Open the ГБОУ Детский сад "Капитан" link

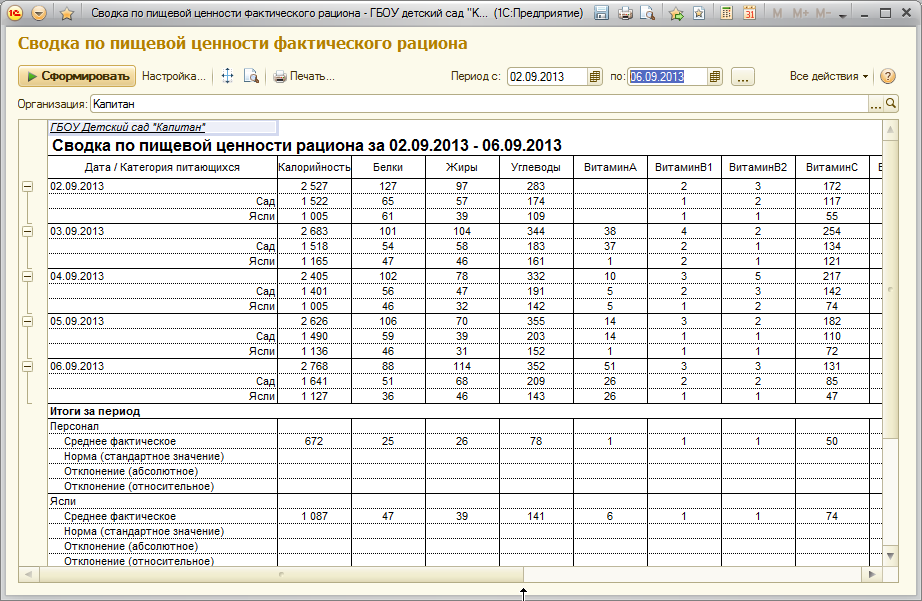(x=128, y=127)
